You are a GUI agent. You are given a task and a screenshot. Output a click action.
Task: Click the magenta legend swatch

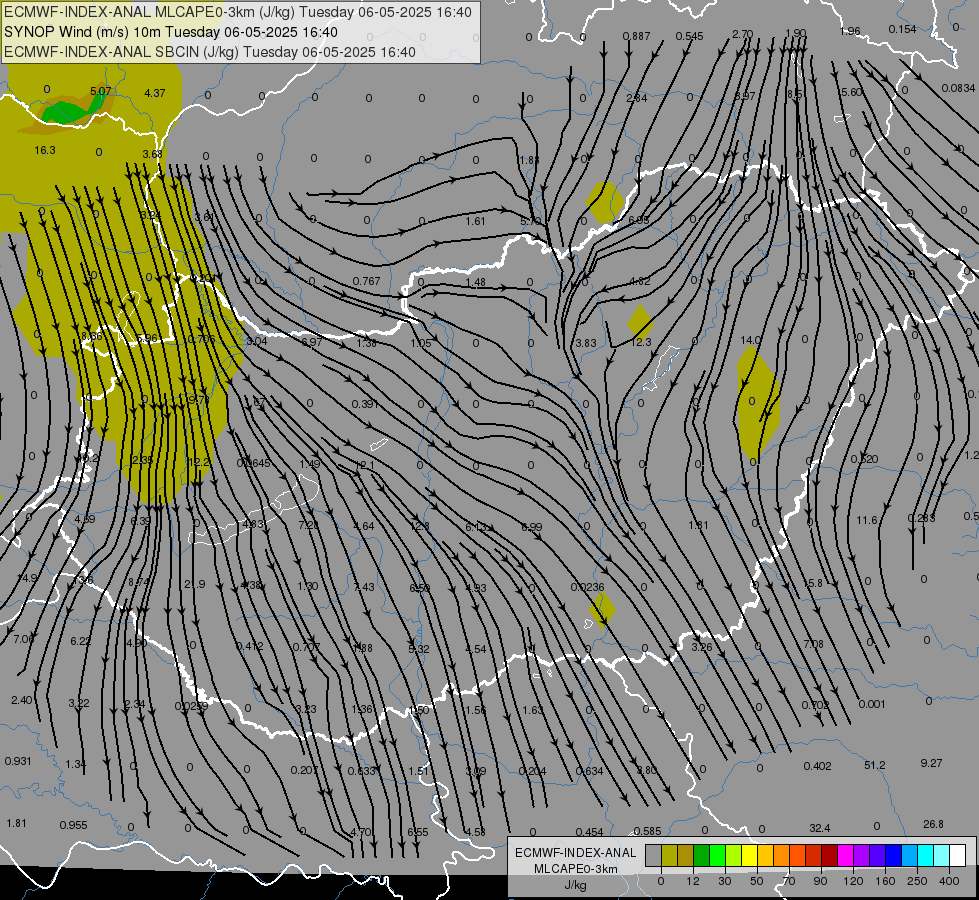click(845, 855)
